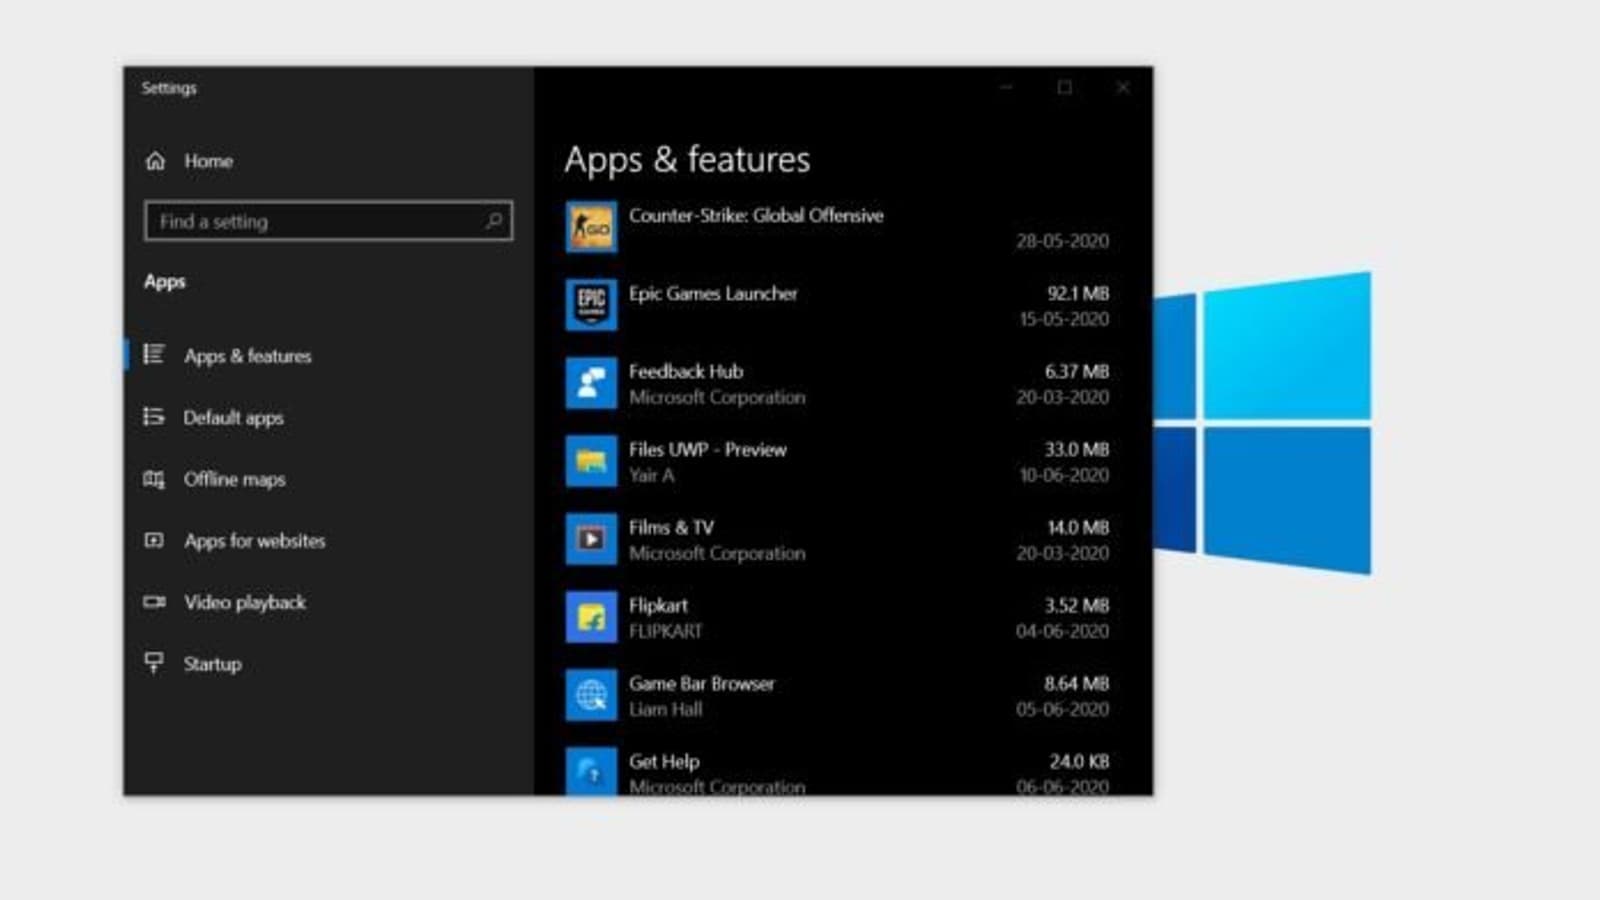The image size is (1600, 900).
Task: Select the Game Bar Browser app name
Action: click(702, 683)
